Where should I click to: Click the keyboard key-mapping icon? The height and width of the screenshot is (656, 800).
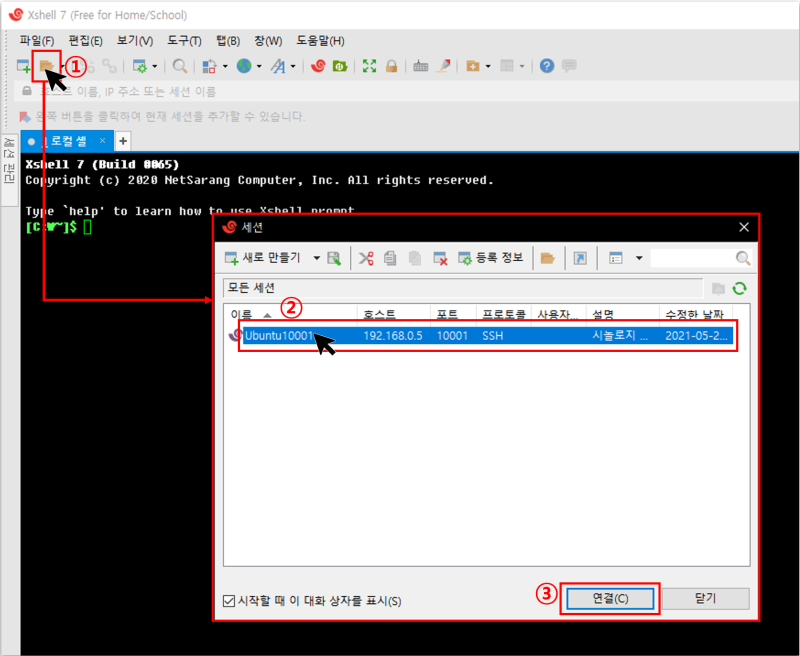[x=420, y=66]
